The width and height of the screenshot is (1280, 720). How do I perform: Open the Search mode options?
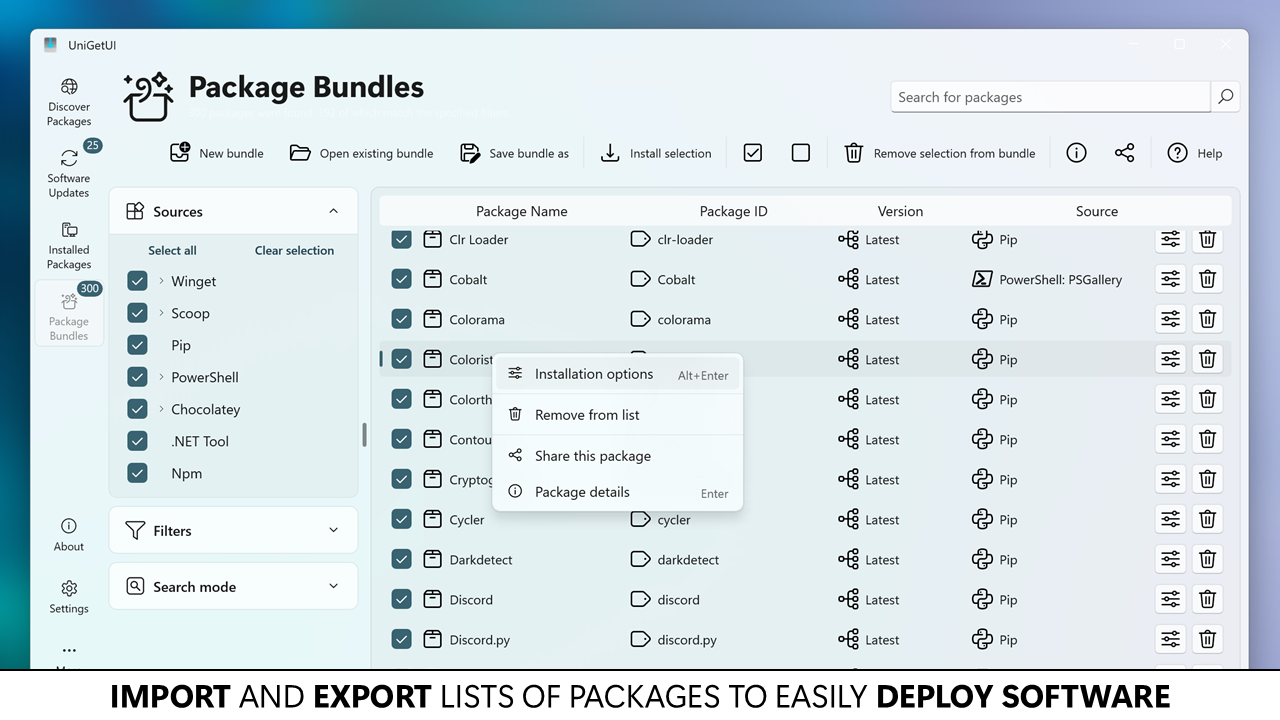click(233, 586)
